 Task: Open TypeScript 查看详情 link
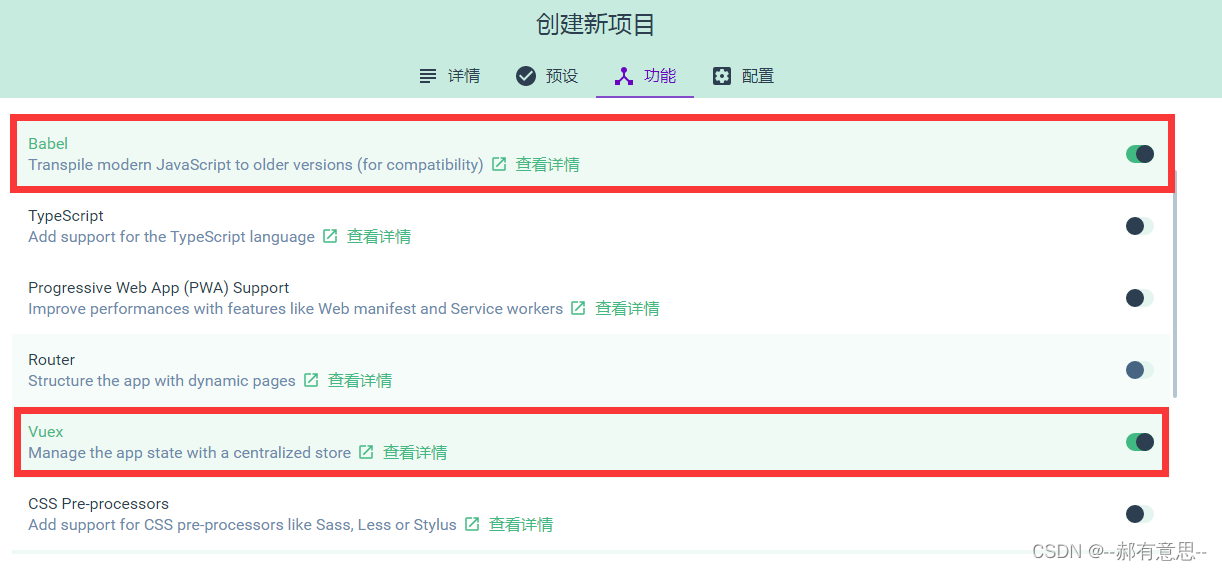point(379,237)
